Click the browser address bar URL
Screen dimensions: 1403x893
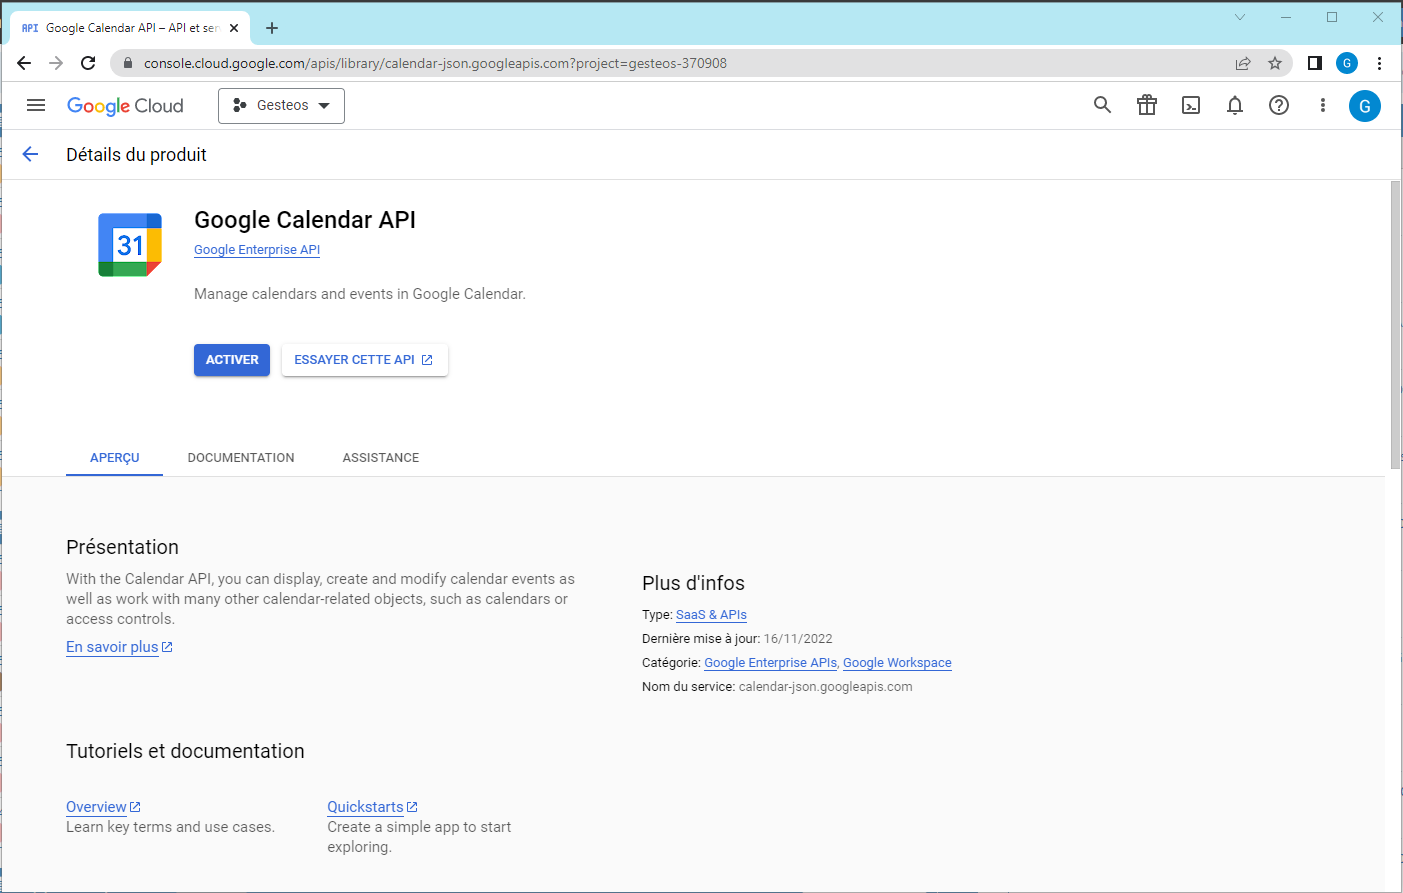(435, 63)
